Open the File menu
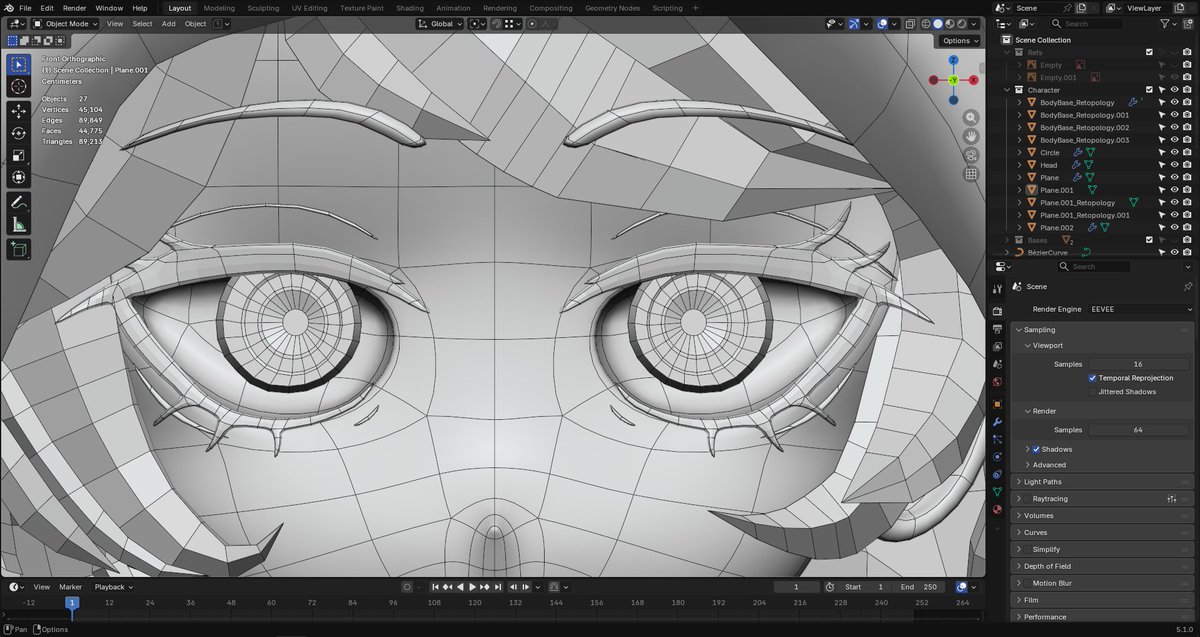The image size is (1200, 637). pos(25,8)
